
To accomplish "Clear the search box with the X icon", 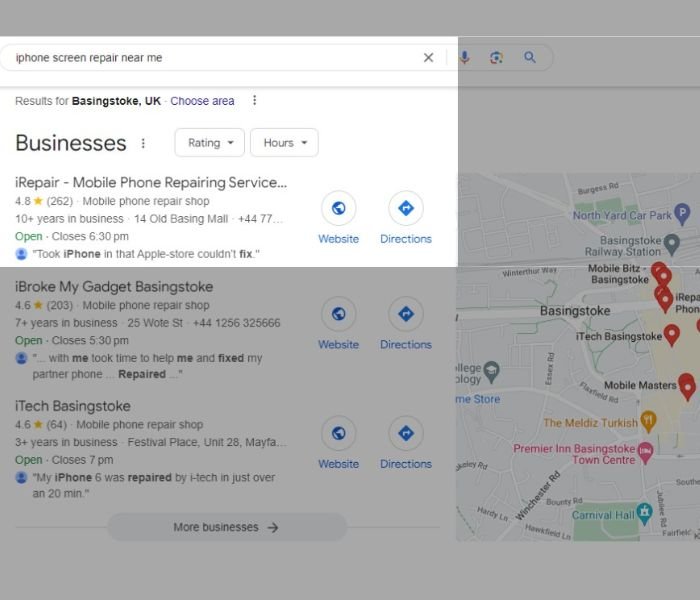I will 428,58.
